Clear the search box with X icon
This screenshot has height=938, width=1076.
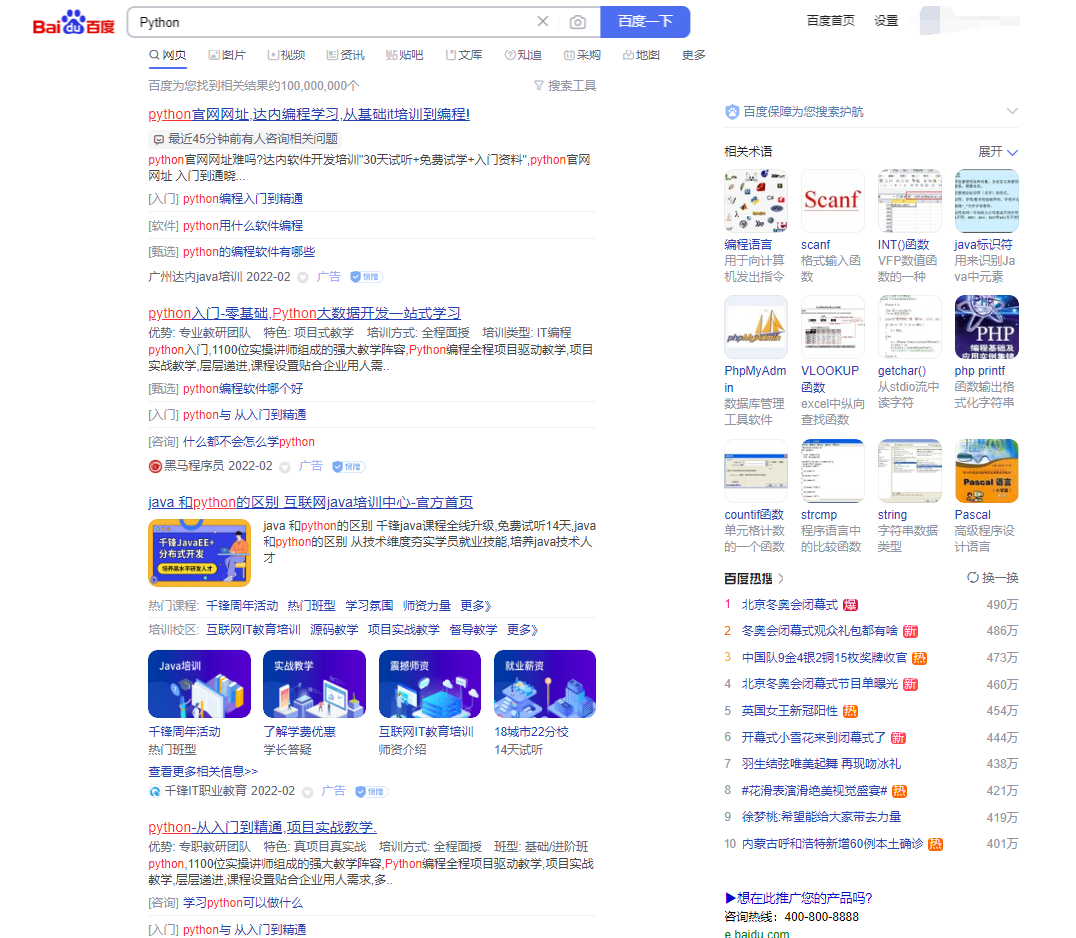click(x=543, y=21)
